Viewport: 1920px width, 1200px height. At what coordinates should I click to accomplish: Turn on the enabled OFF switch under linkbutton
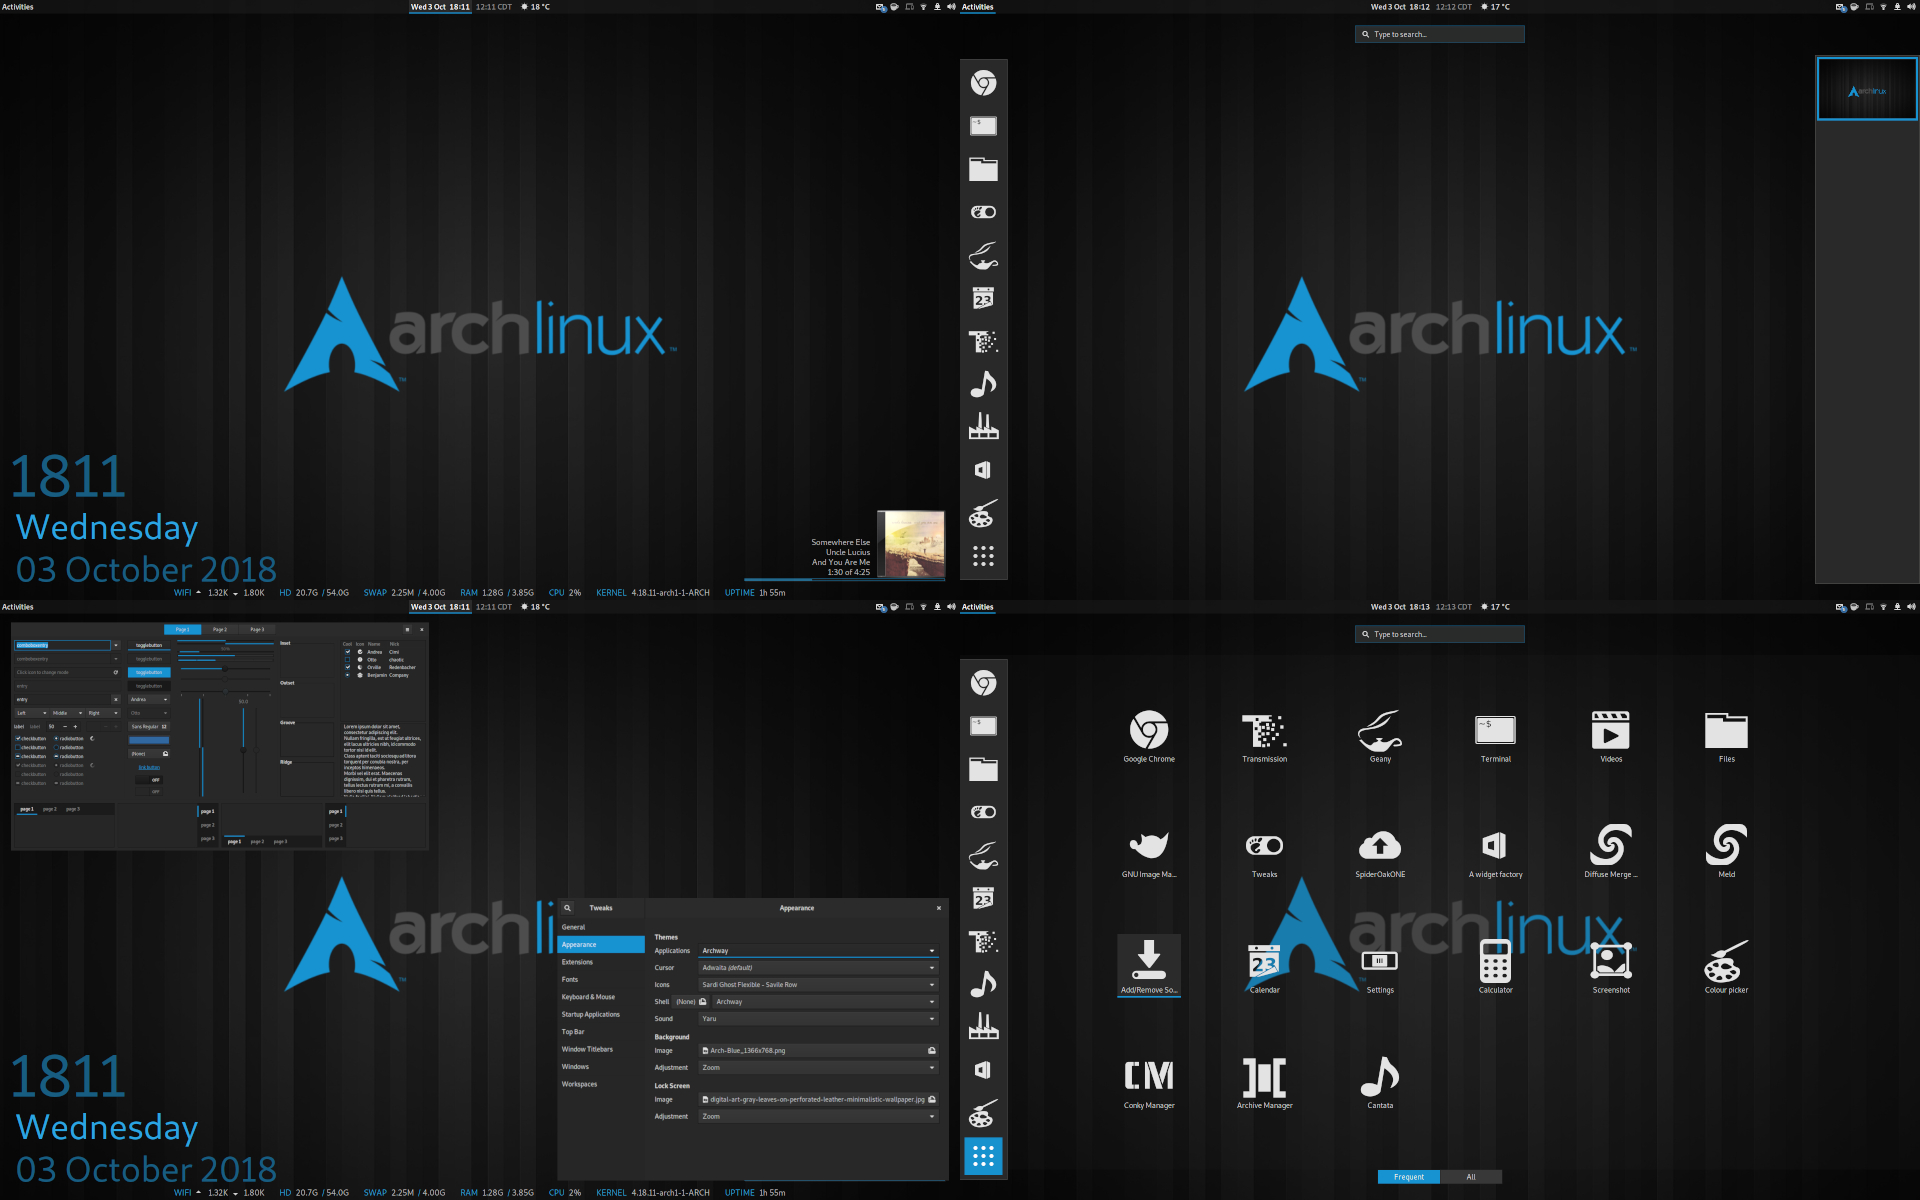point(149,780)
